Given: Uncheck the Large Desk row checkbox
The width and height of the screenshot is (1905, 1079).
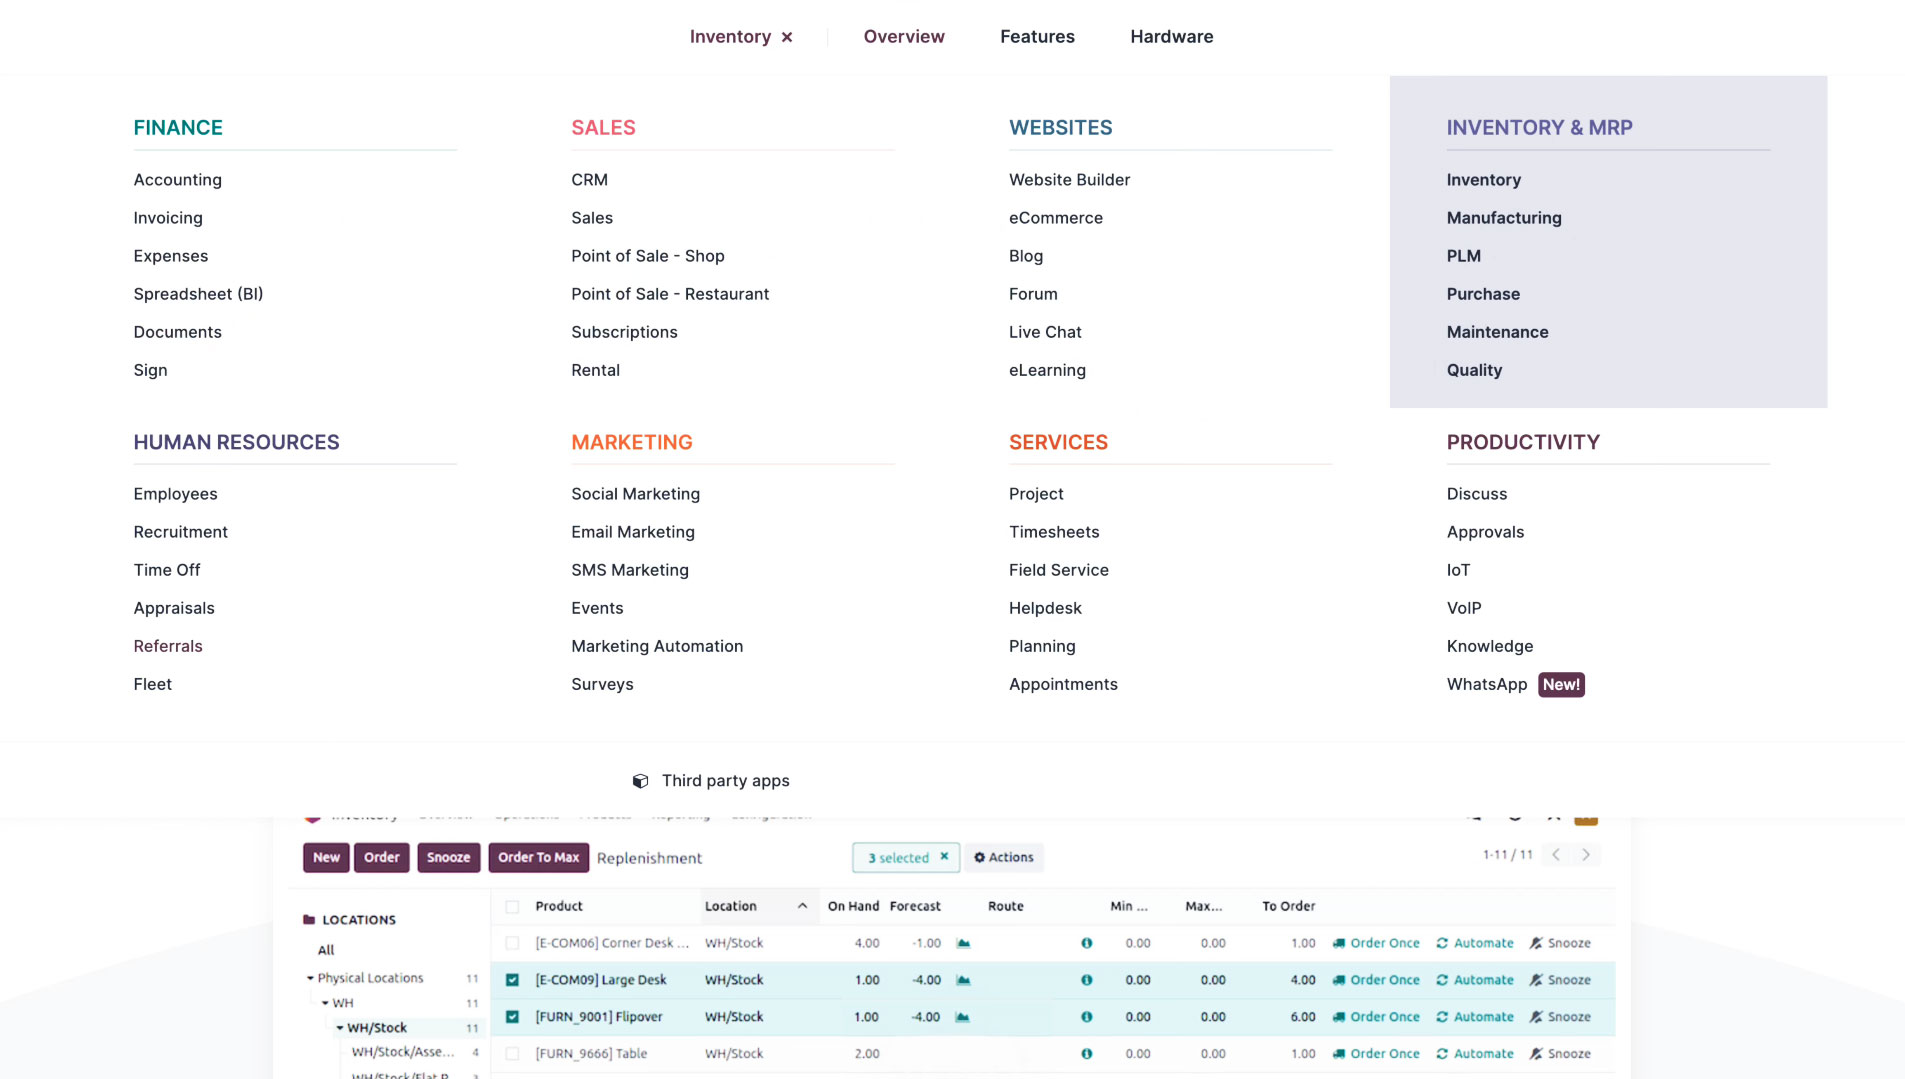Looking at the screenshot, I should (512, 980).
